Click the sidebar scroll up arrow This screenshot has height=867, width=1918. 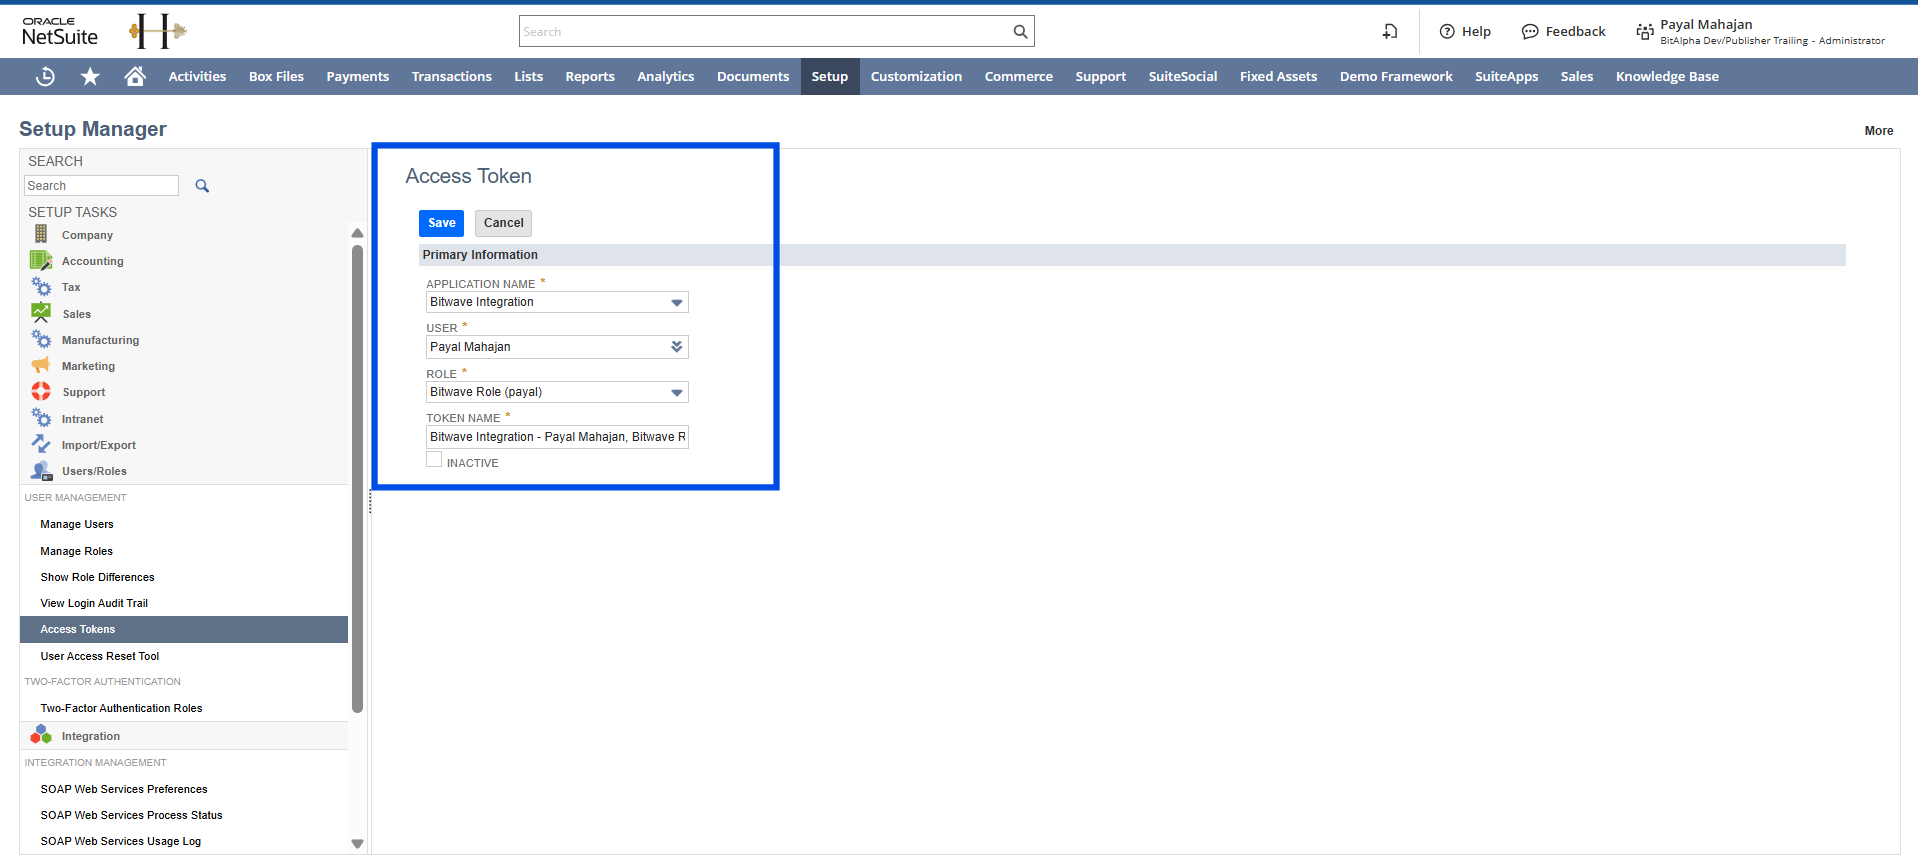357,233
